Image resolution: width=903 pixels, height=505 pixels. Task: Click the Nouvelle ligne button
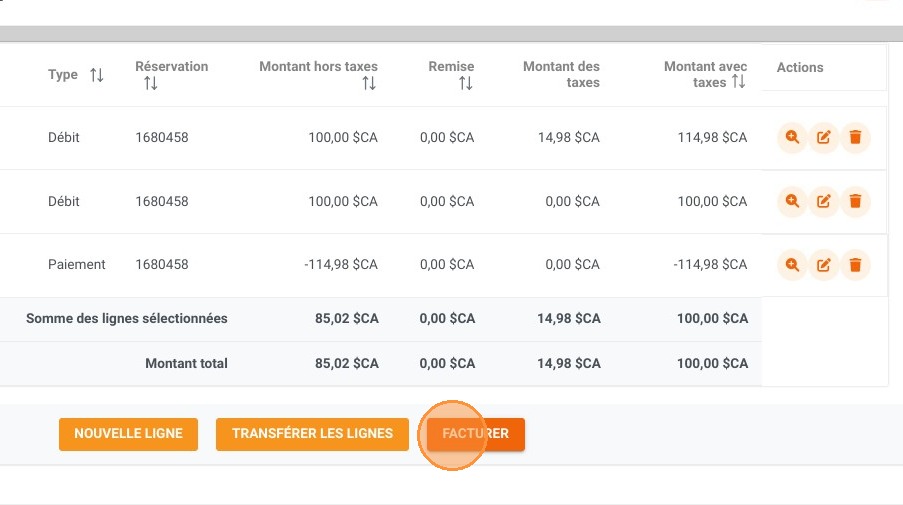click(128, 434)
